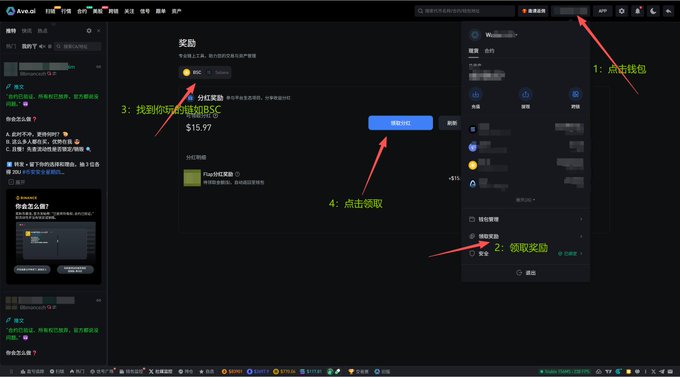Open 钱包管理 wallet management
Viewport: 680px width, 377px height.
click(x=526, y=220)
